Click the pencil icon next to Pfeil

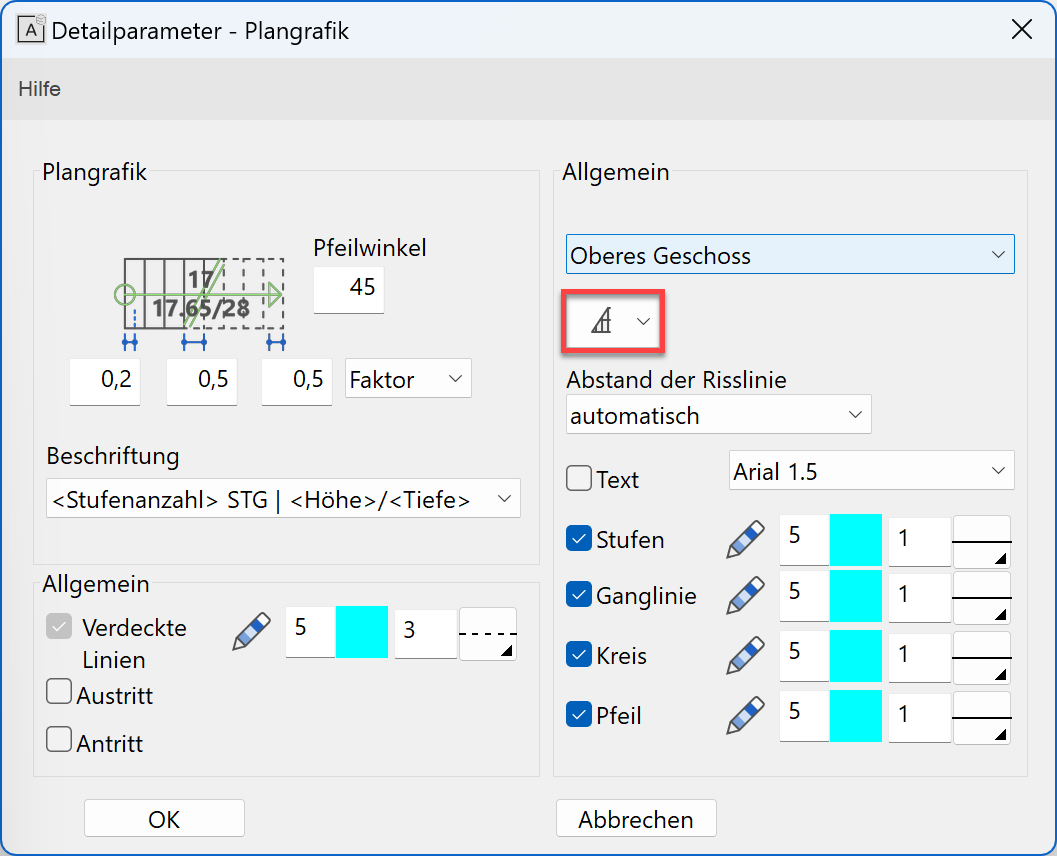click(744, 714)
